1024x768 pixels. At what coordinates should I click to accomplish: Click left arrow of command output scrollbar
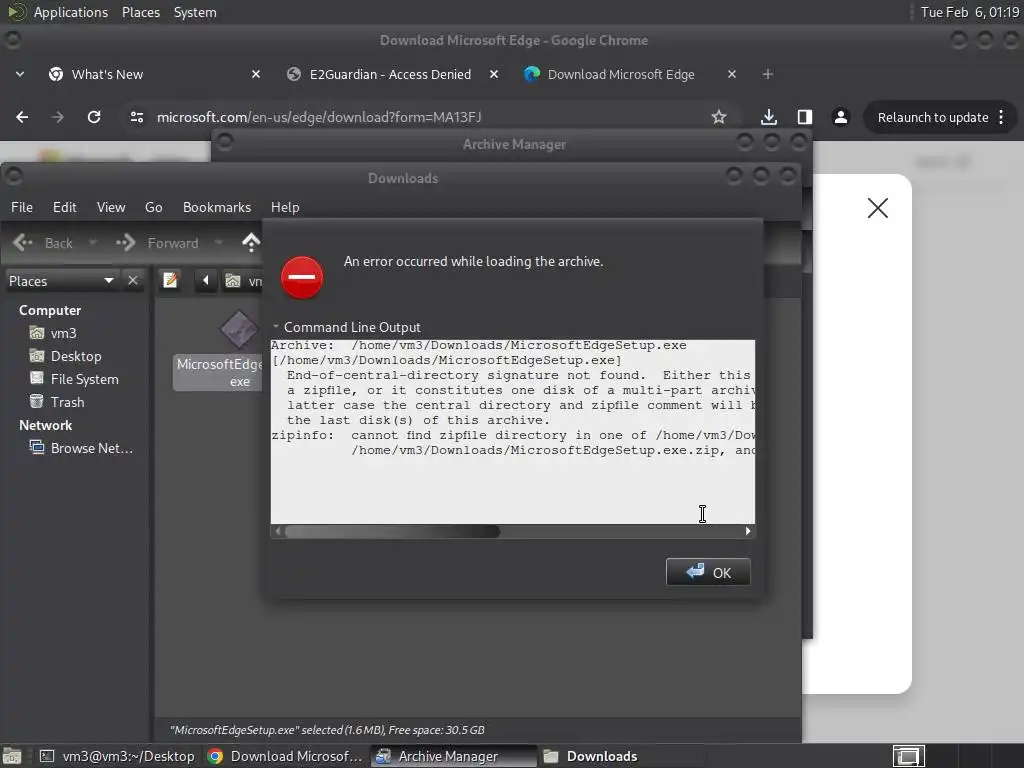point(278,532)
